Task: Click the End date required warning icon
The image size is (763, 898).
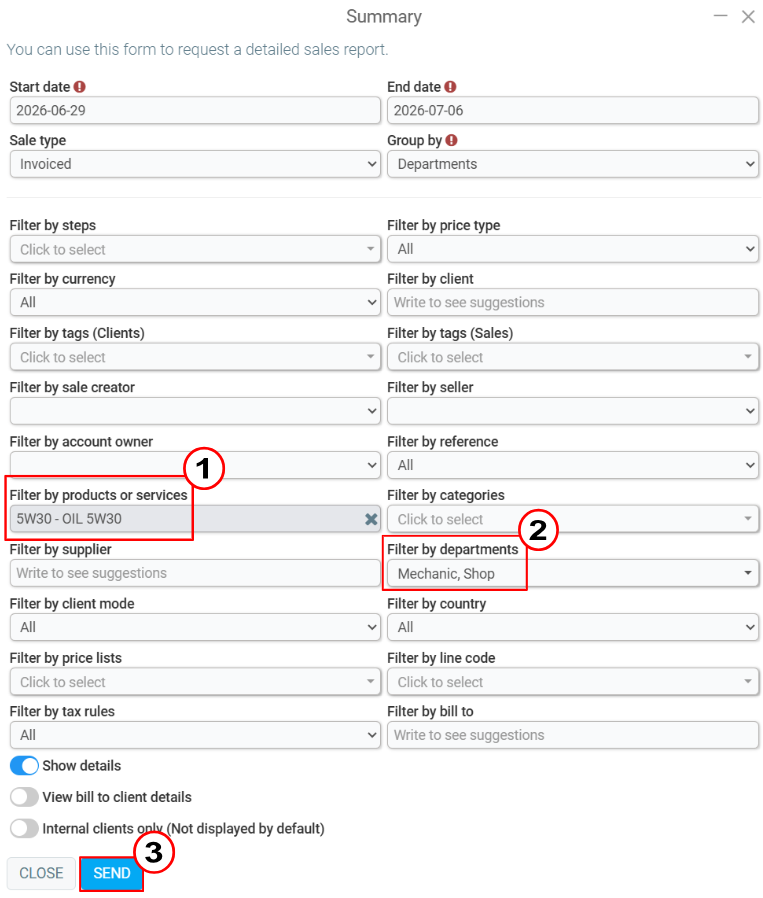Action: point(450,87)
